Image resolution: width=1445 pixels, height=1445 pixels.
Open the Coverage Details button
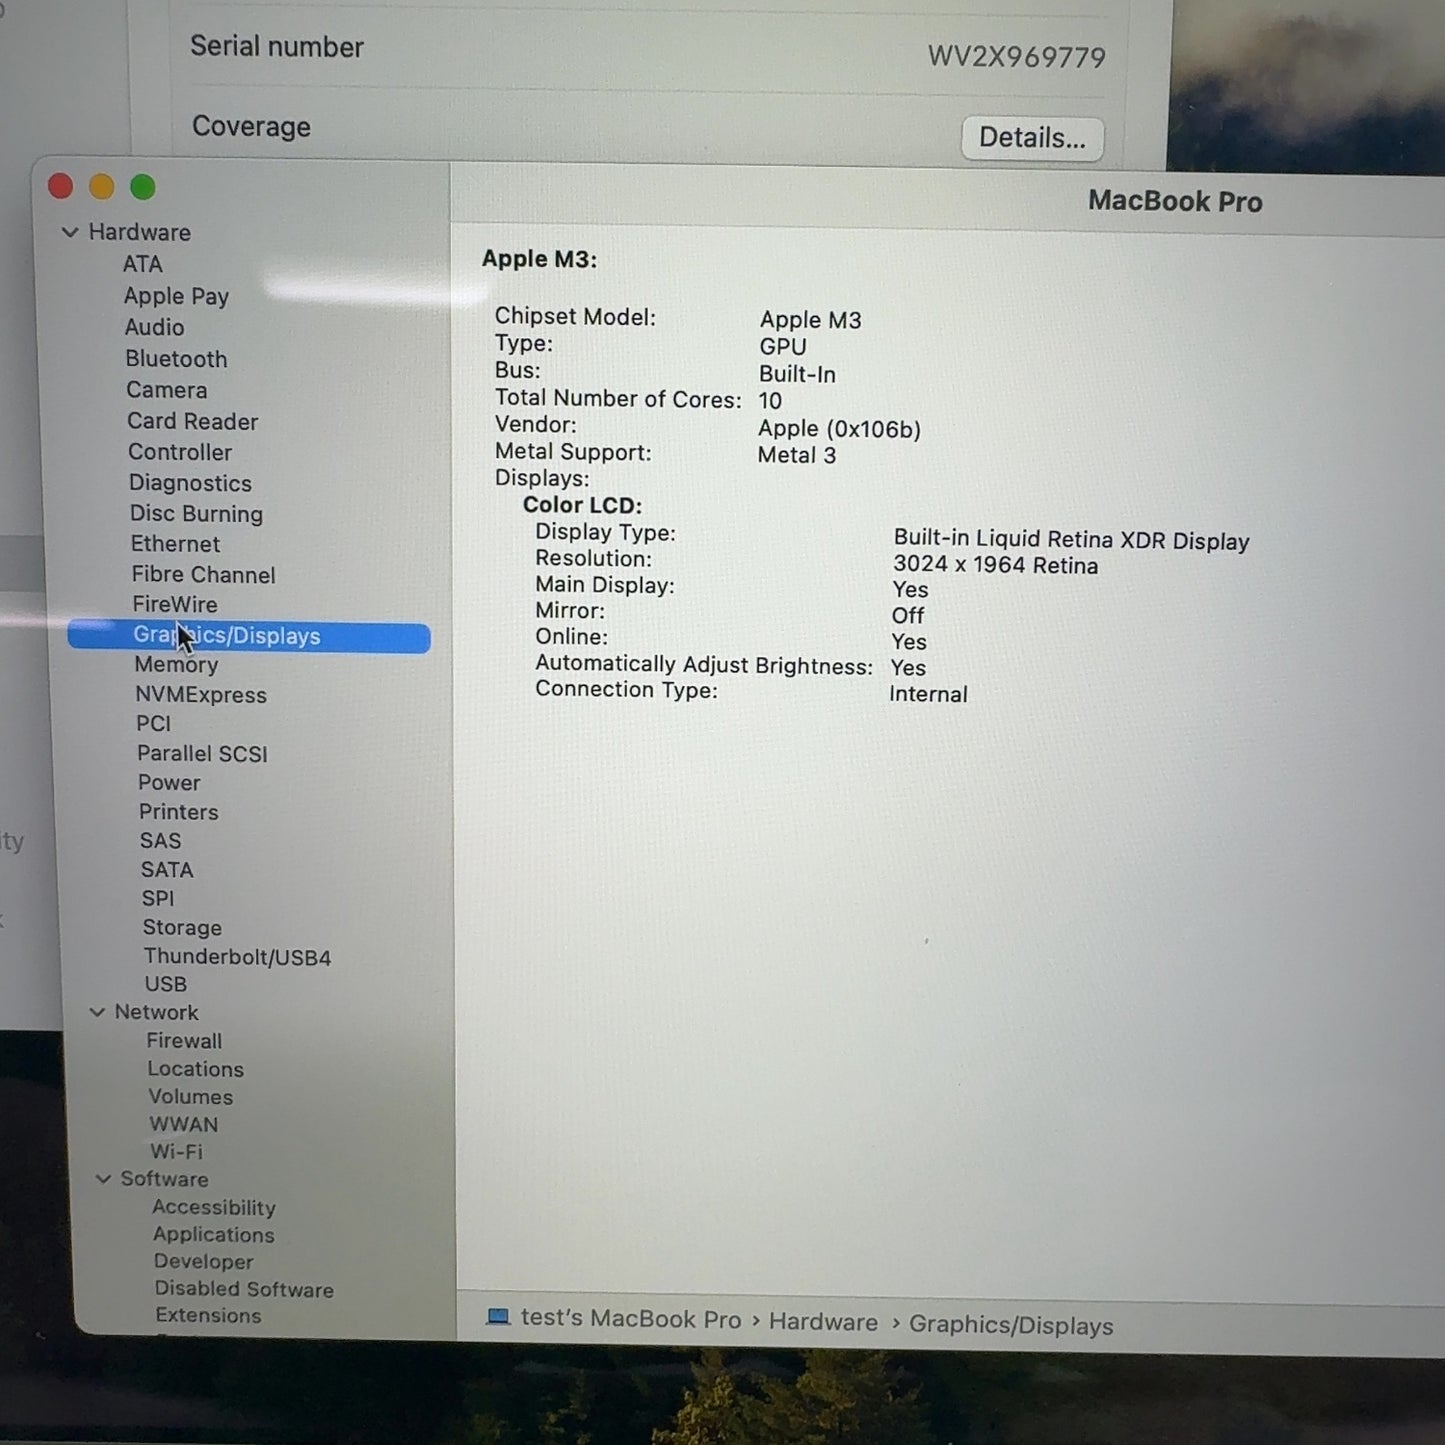1031,138
